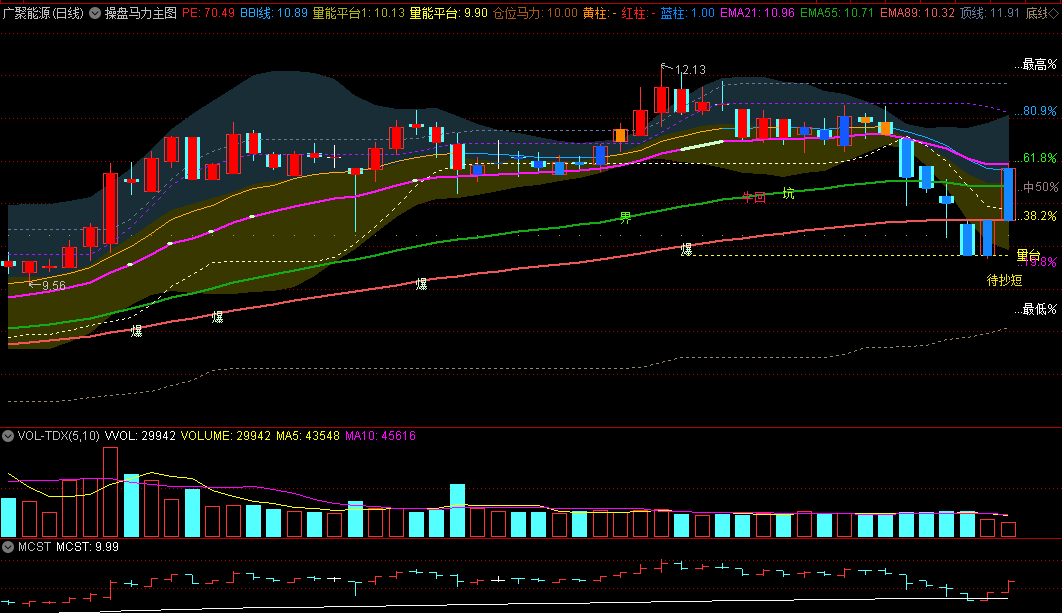
Task: Expand the MCST indicator panel arrow
Action: (x=8, y=547)
